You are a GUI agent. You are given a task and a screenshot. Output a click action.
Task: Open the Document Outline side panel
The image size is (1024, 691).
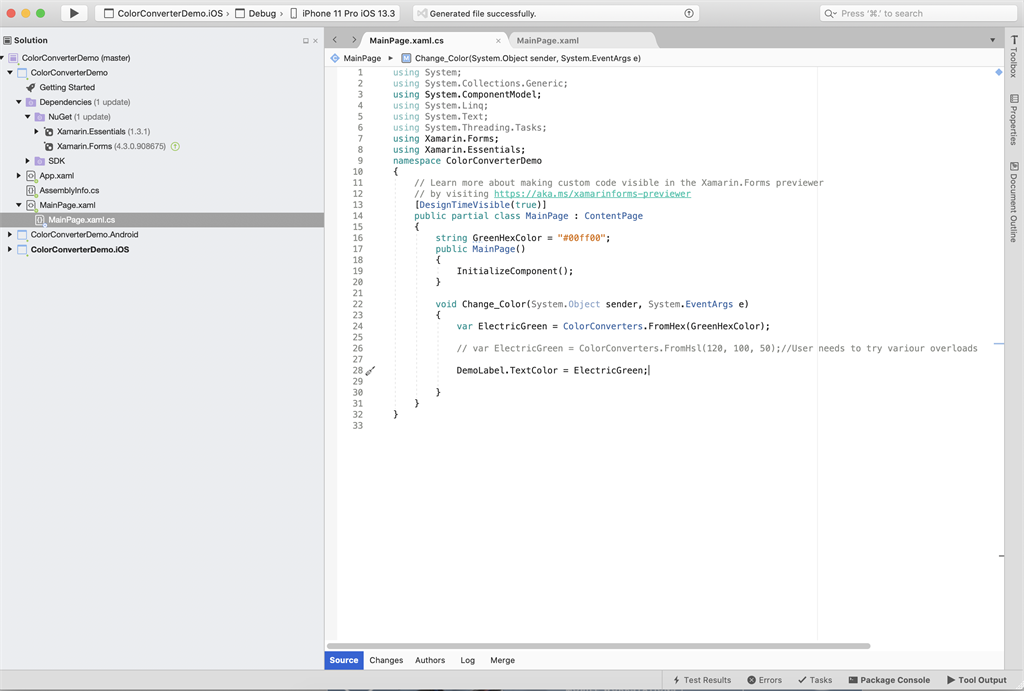click(x=1013, y=201)
